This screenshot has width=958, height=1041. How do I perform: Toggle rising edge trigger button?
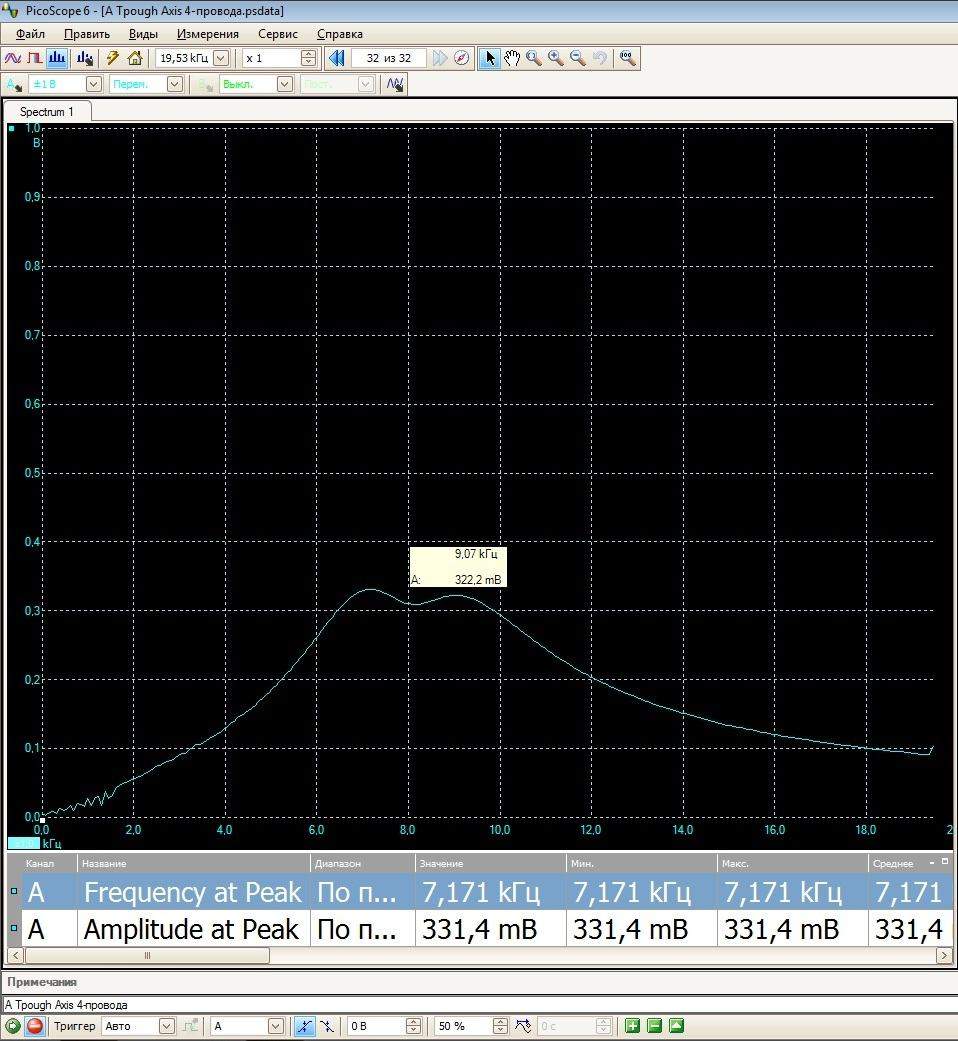[302, 1026]
